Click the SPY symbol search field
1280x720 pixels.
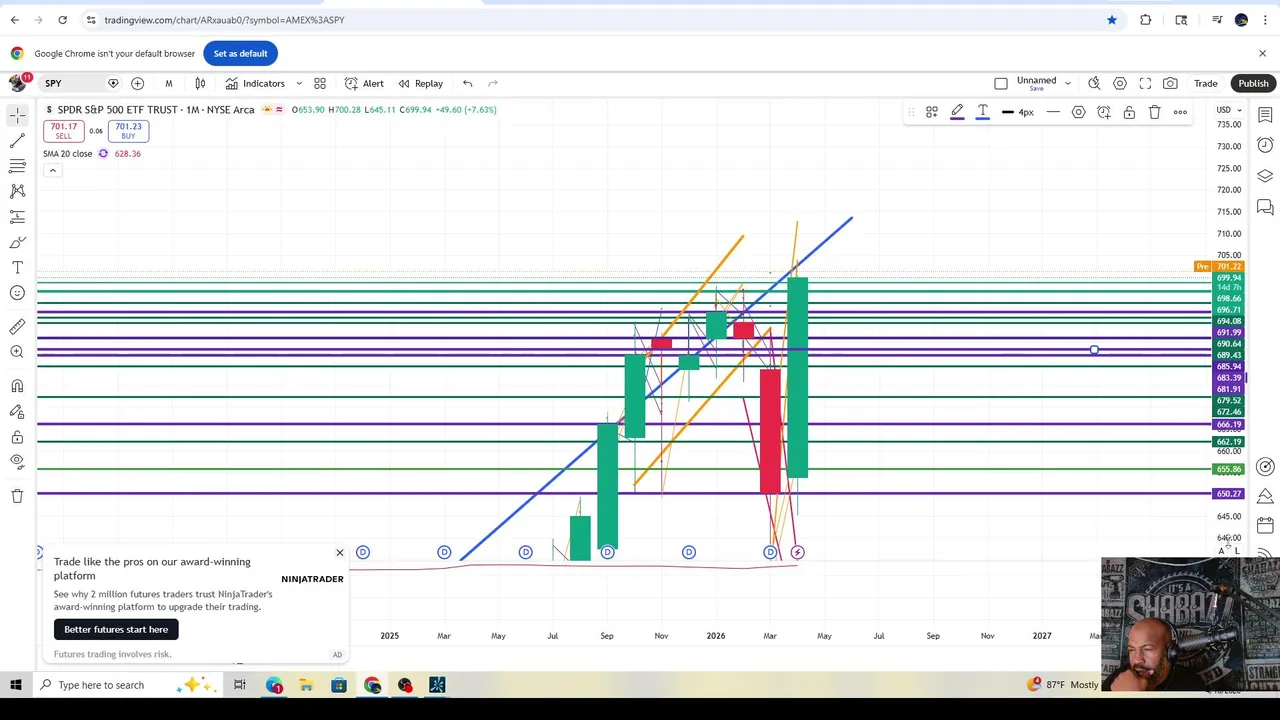[70, 83]
